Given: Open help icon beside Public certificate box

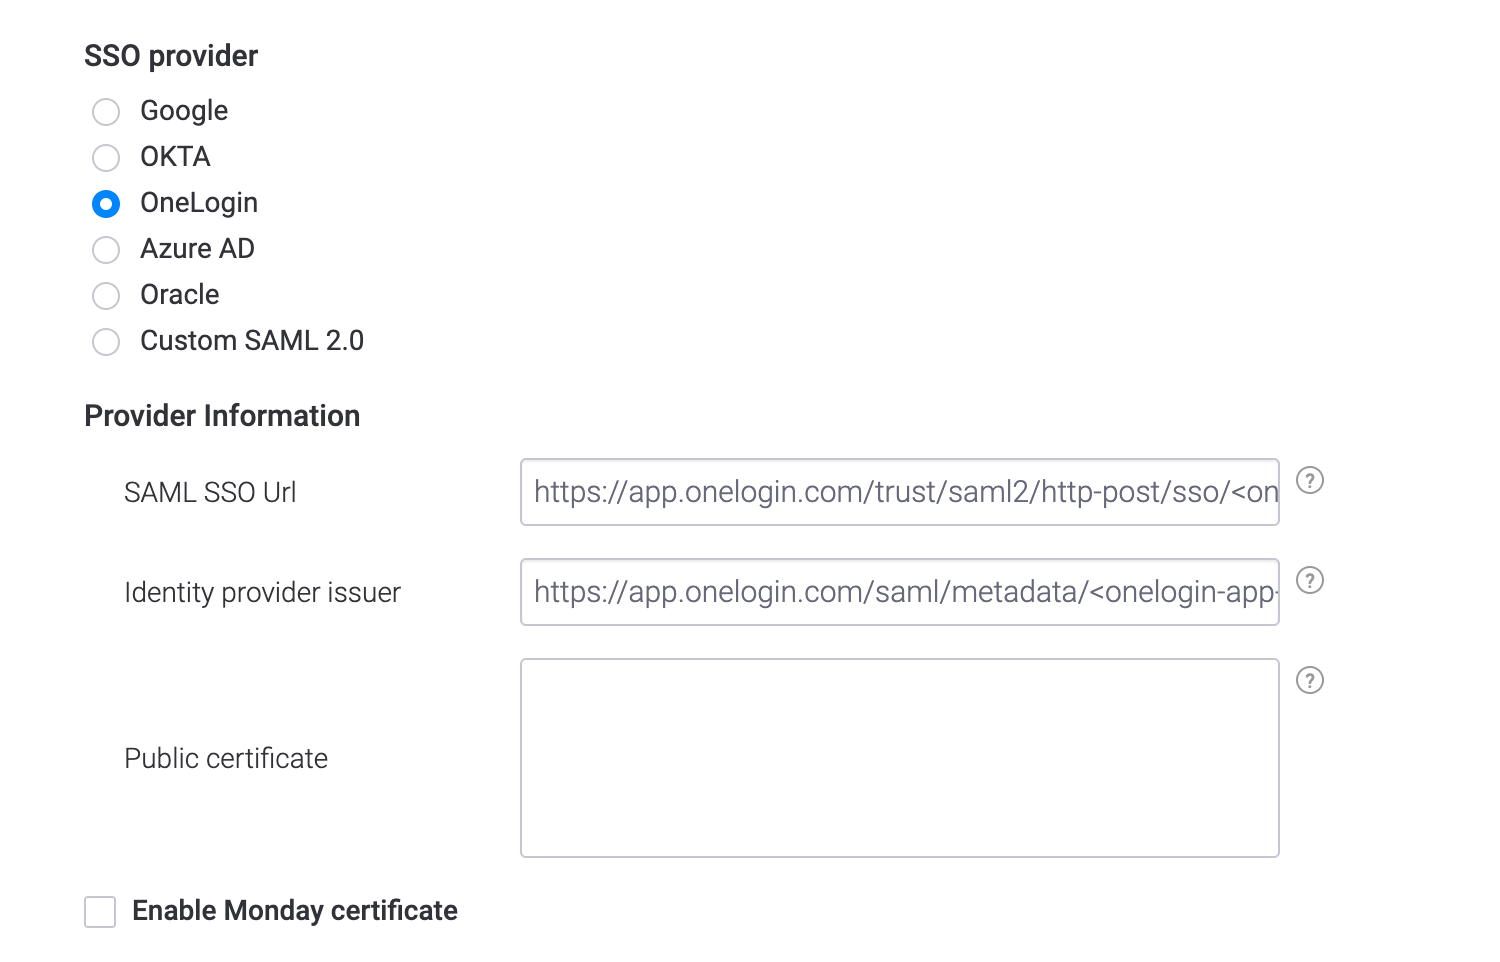Looking at the screenshot, I should coord(1310,680).
